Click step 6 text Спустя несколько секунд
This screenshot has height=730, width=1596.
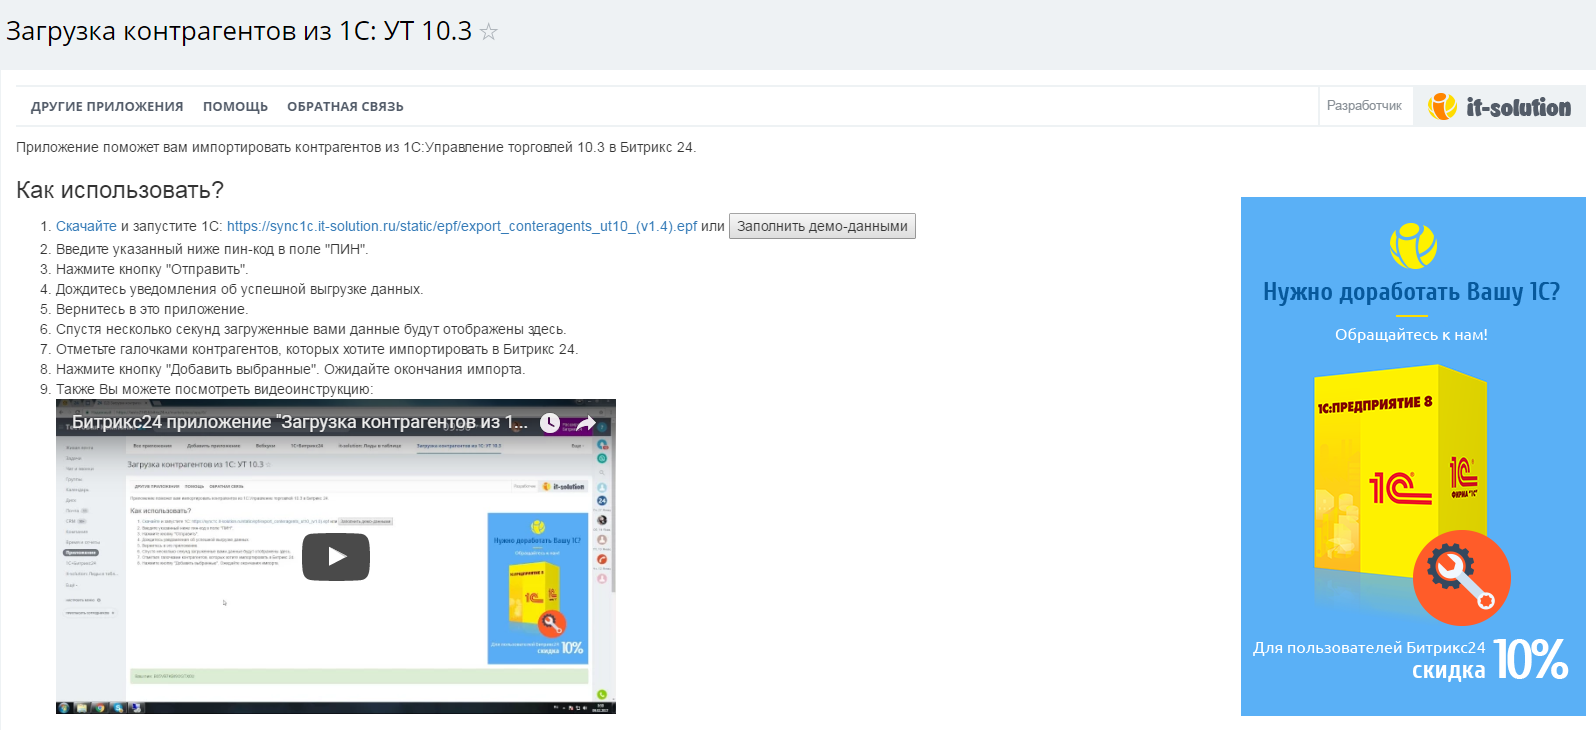coord(311,329)
